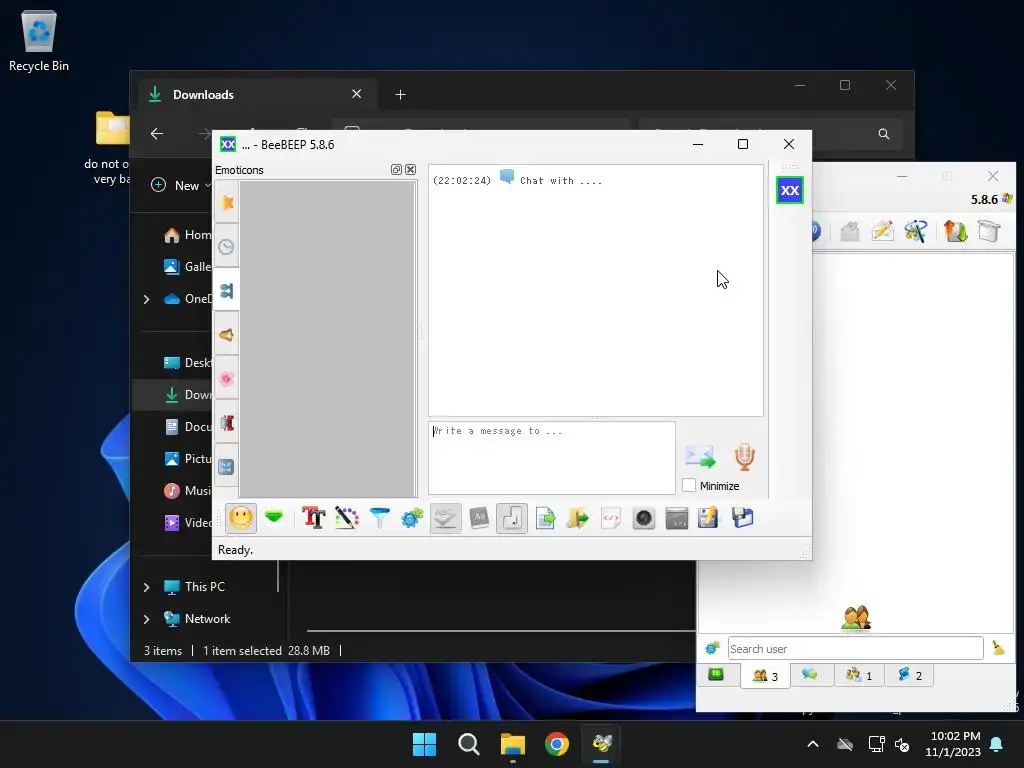The width and height of the screenshot is (1024, 768).
Task: Open the Windows Start menu
Action: pyautogui.click(x=424, y=744)
